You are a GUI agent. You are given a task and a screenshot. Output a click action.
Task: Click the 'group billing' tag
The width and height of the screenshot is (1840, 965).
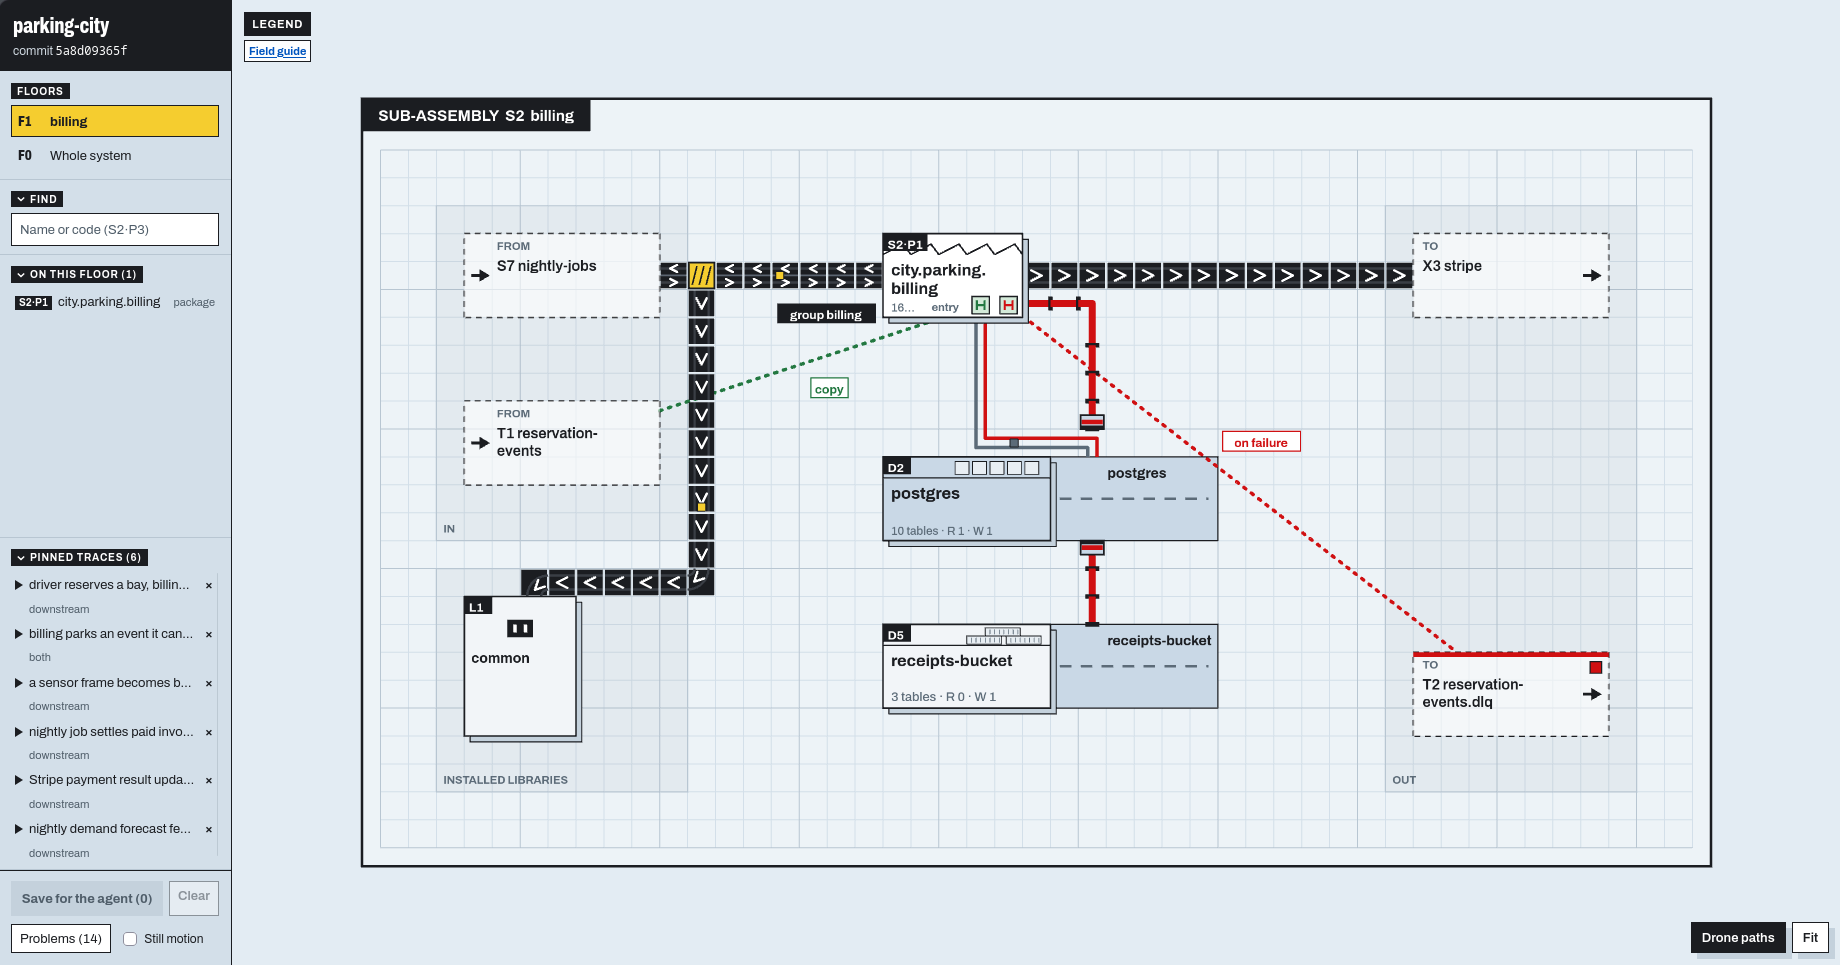coord(826,314)
